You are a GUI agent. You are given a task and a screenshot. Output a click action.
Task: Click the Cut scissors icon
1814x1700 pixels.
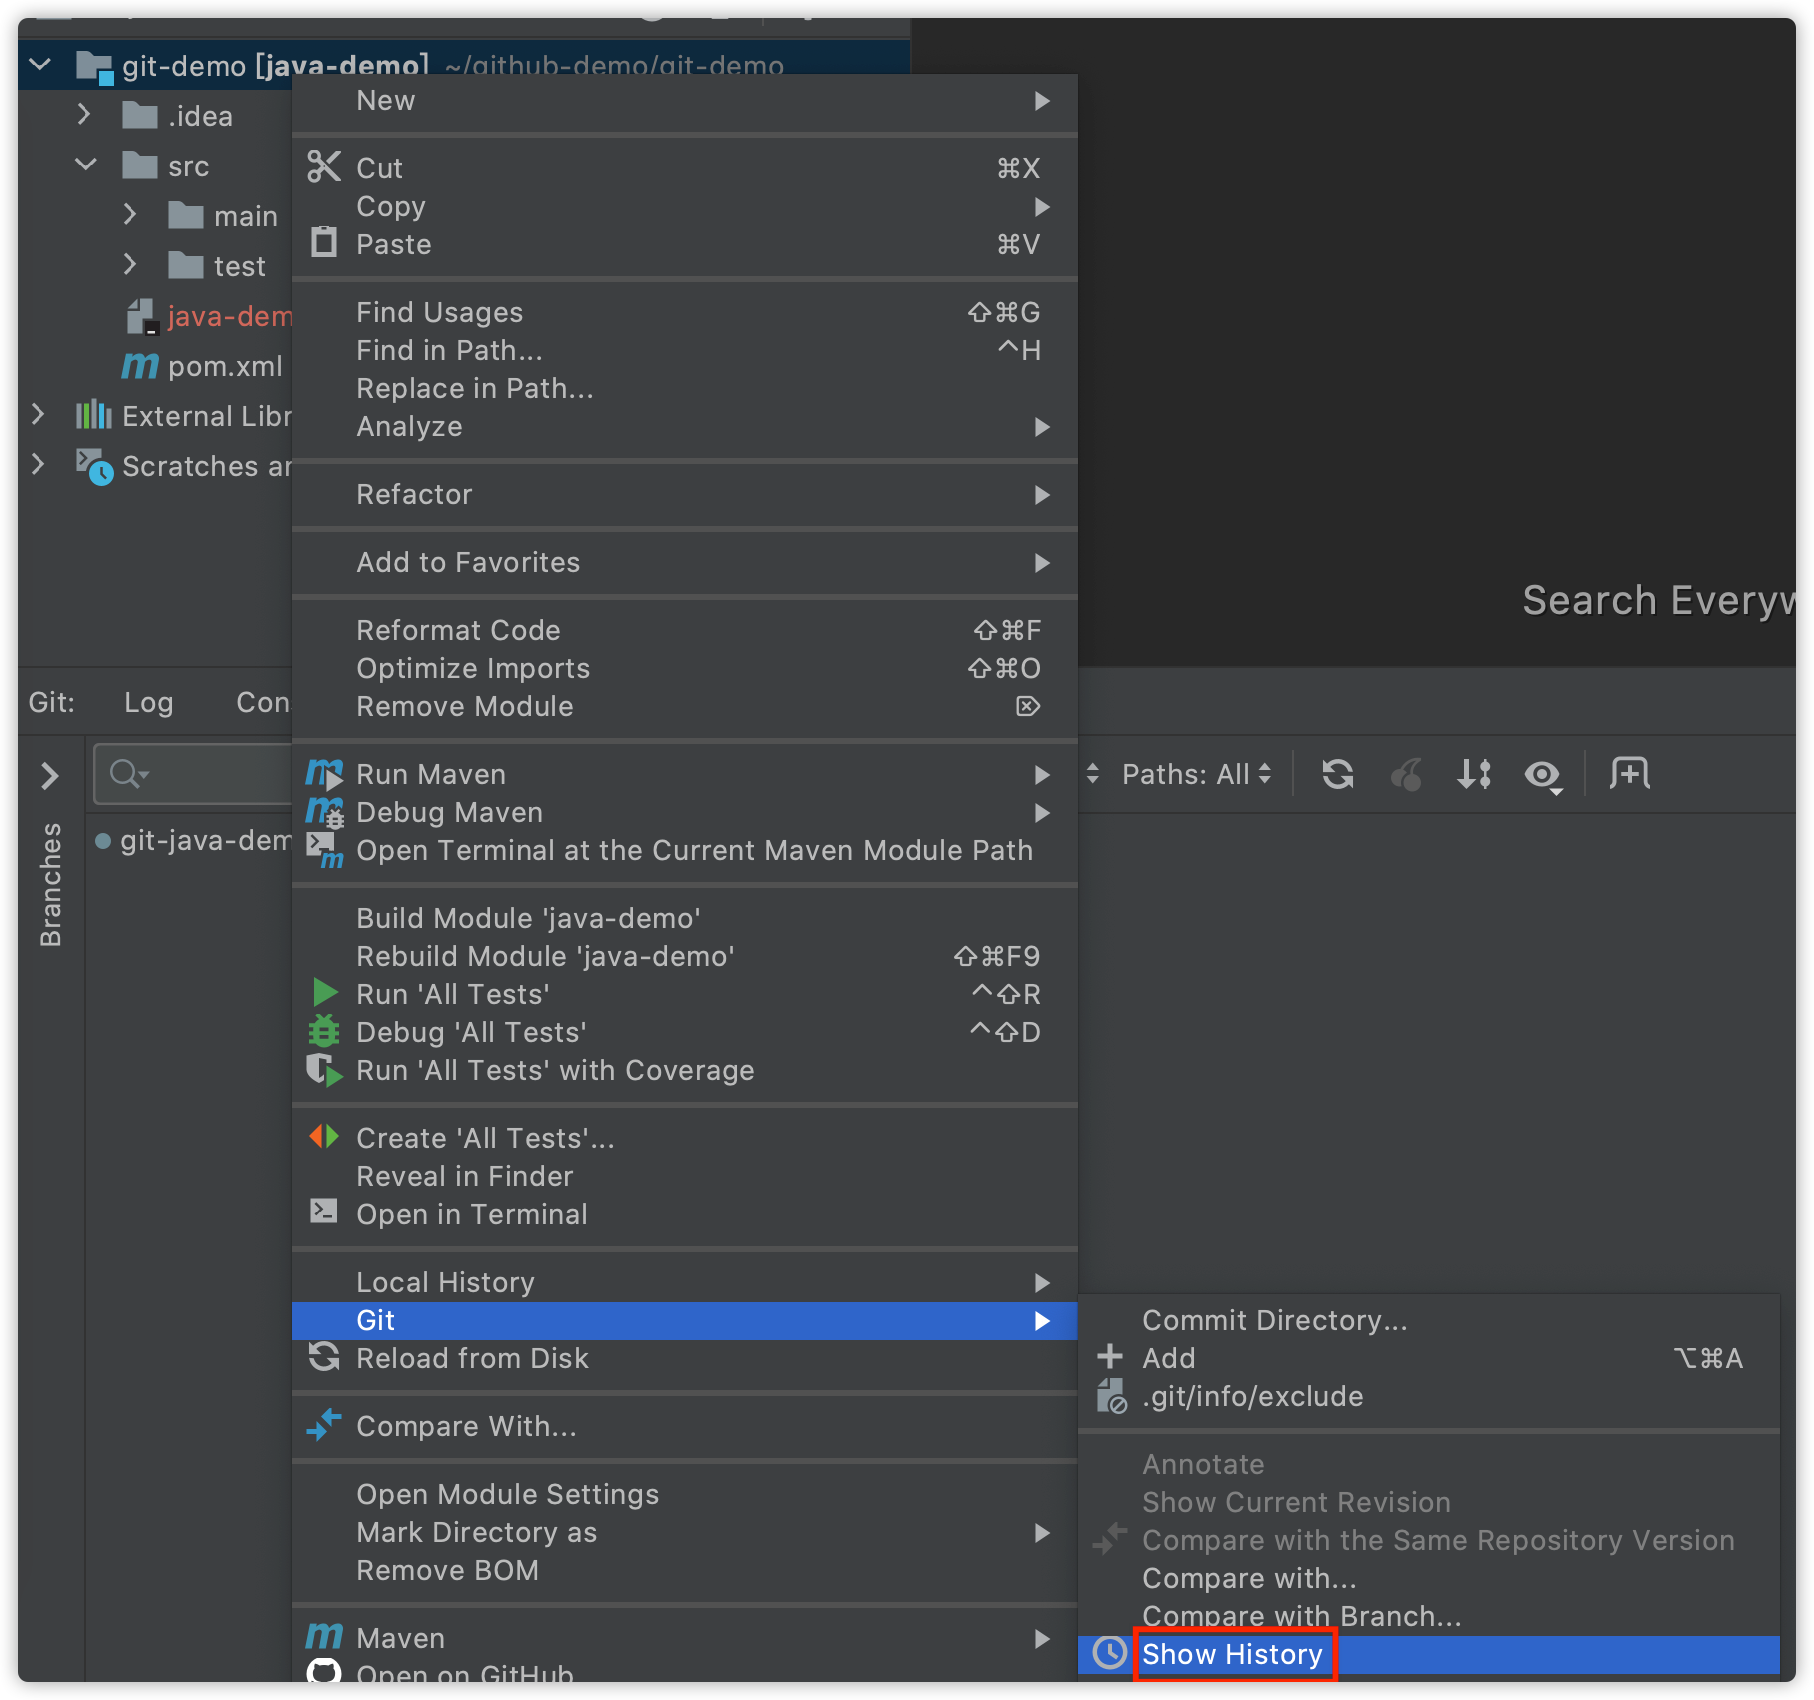tap(324, 167)
